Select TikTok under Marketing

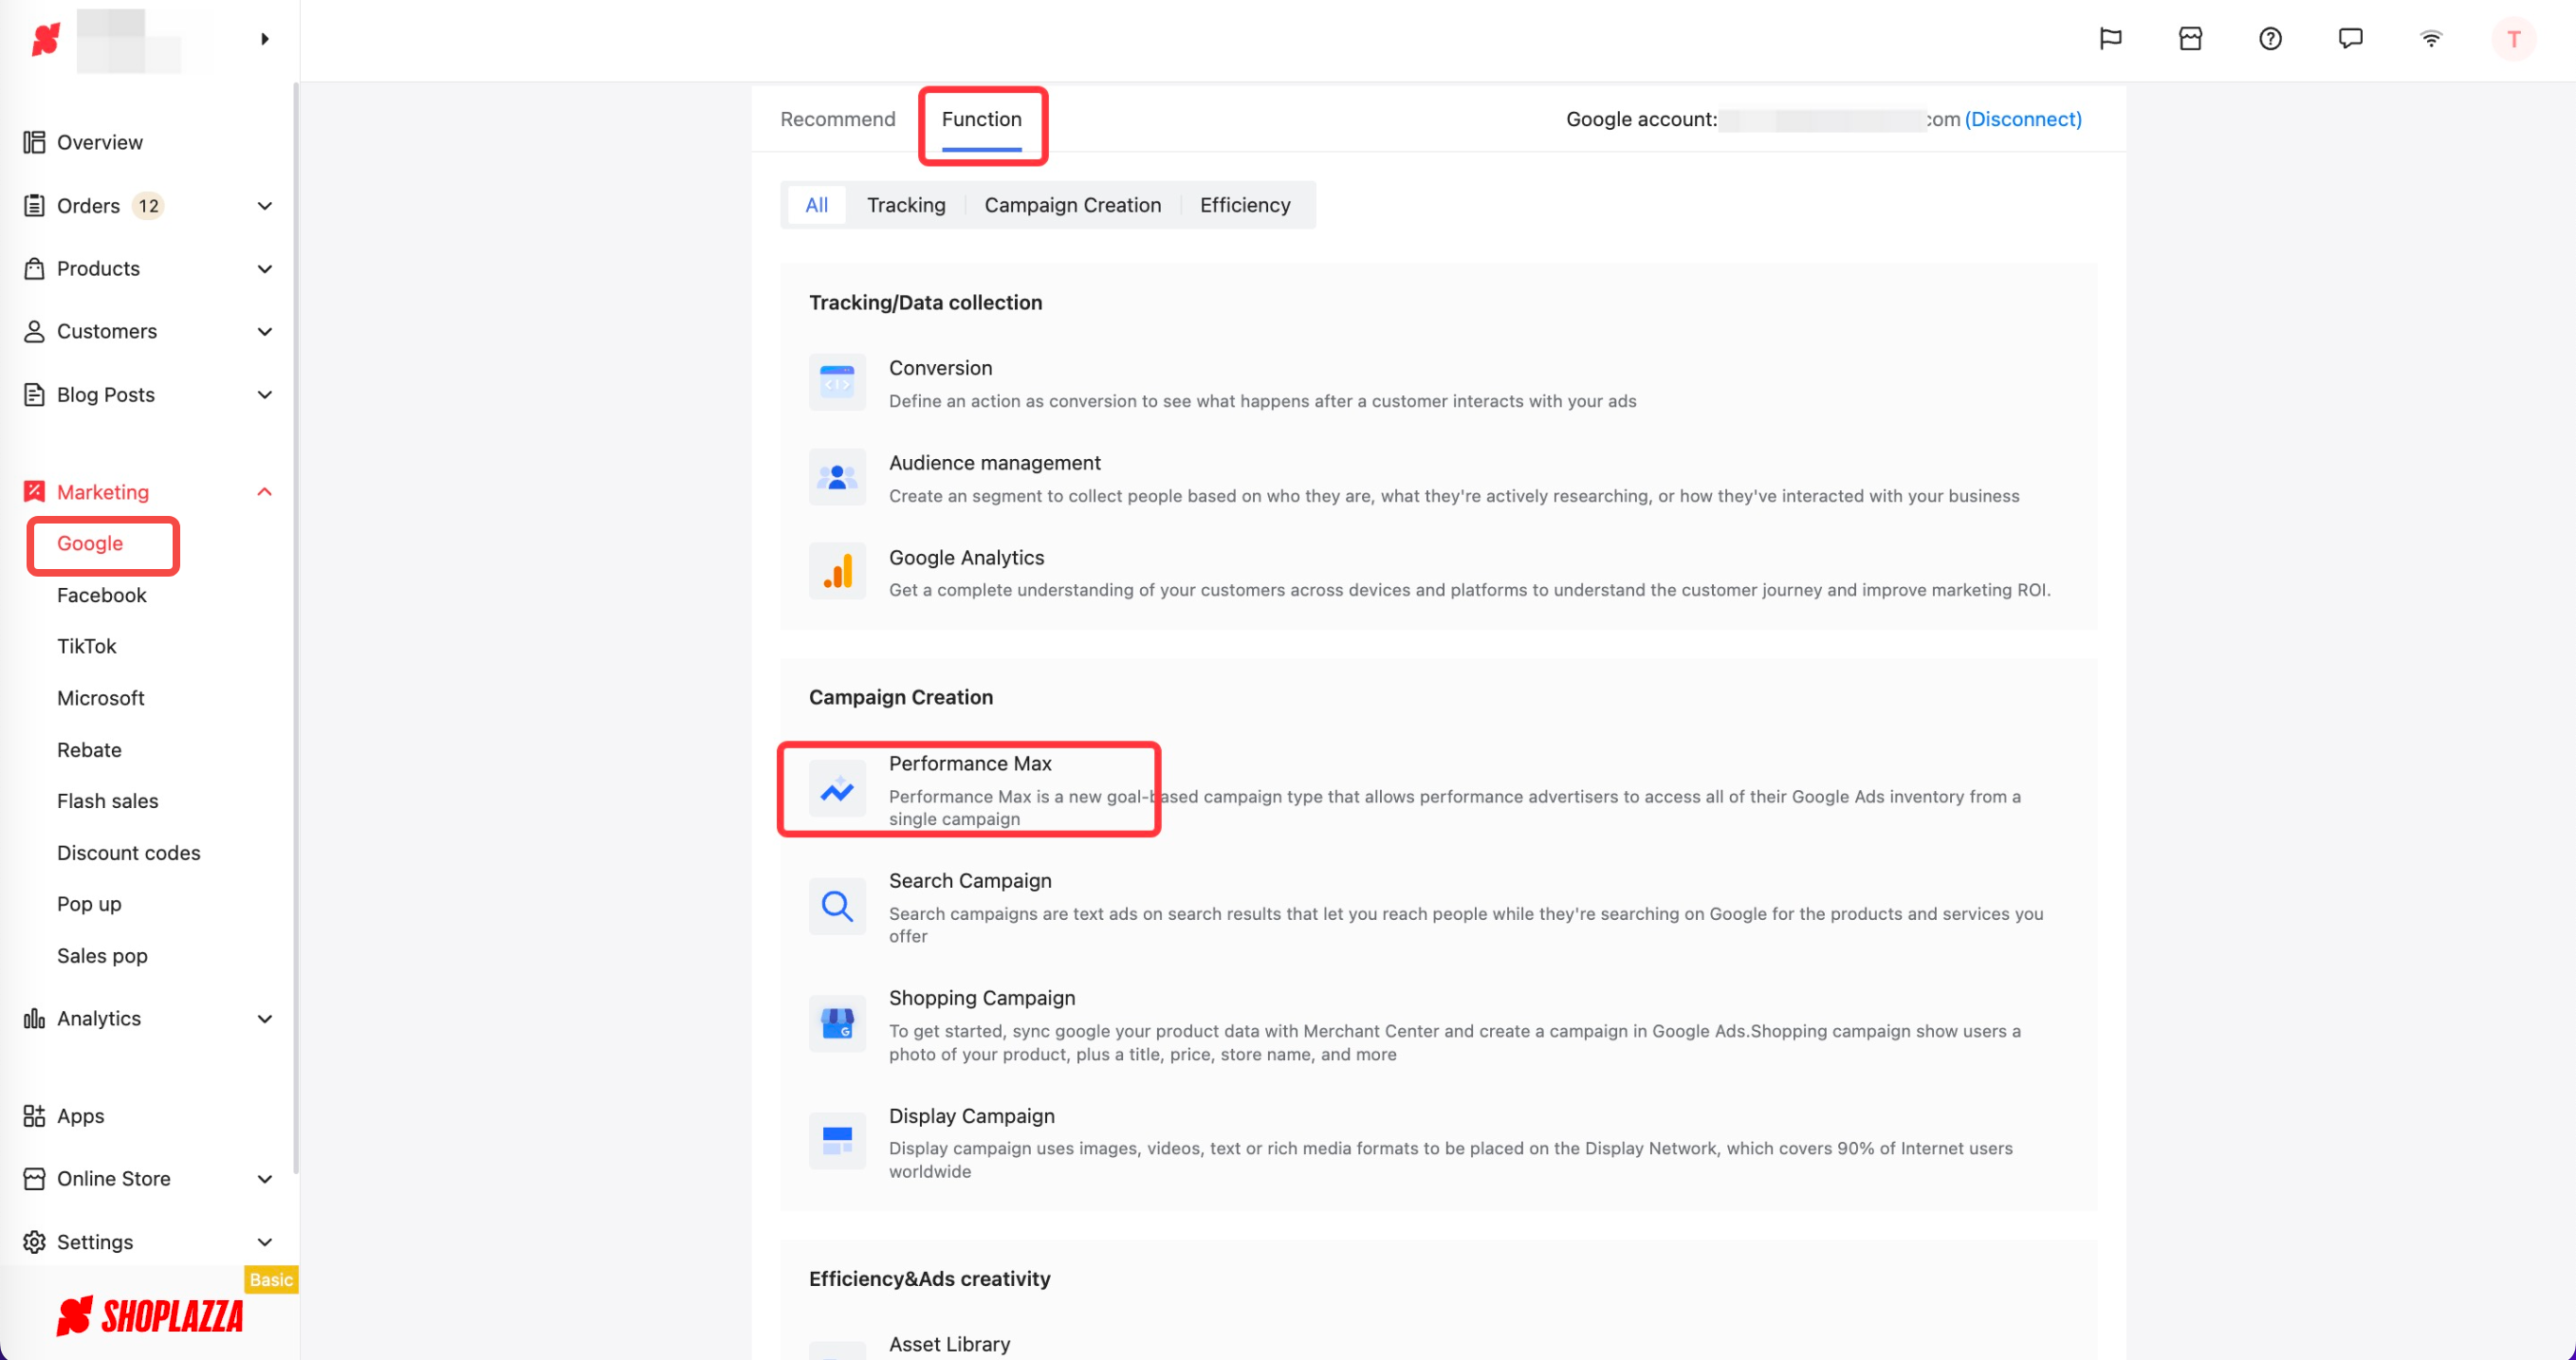pyautogui.click(x=86, y=646)
